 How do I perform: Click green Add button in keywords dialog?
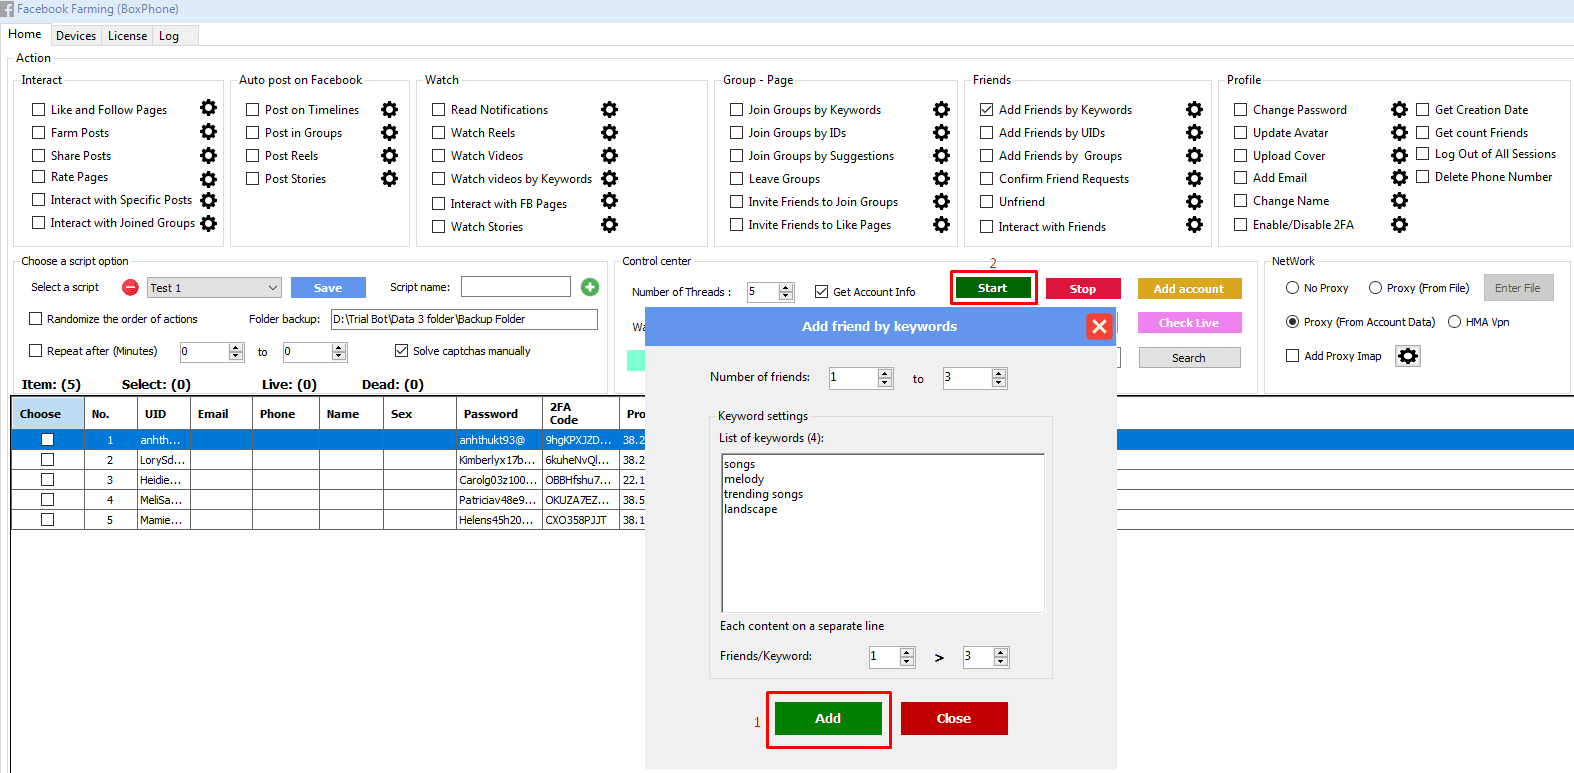[x=828, y=718]
